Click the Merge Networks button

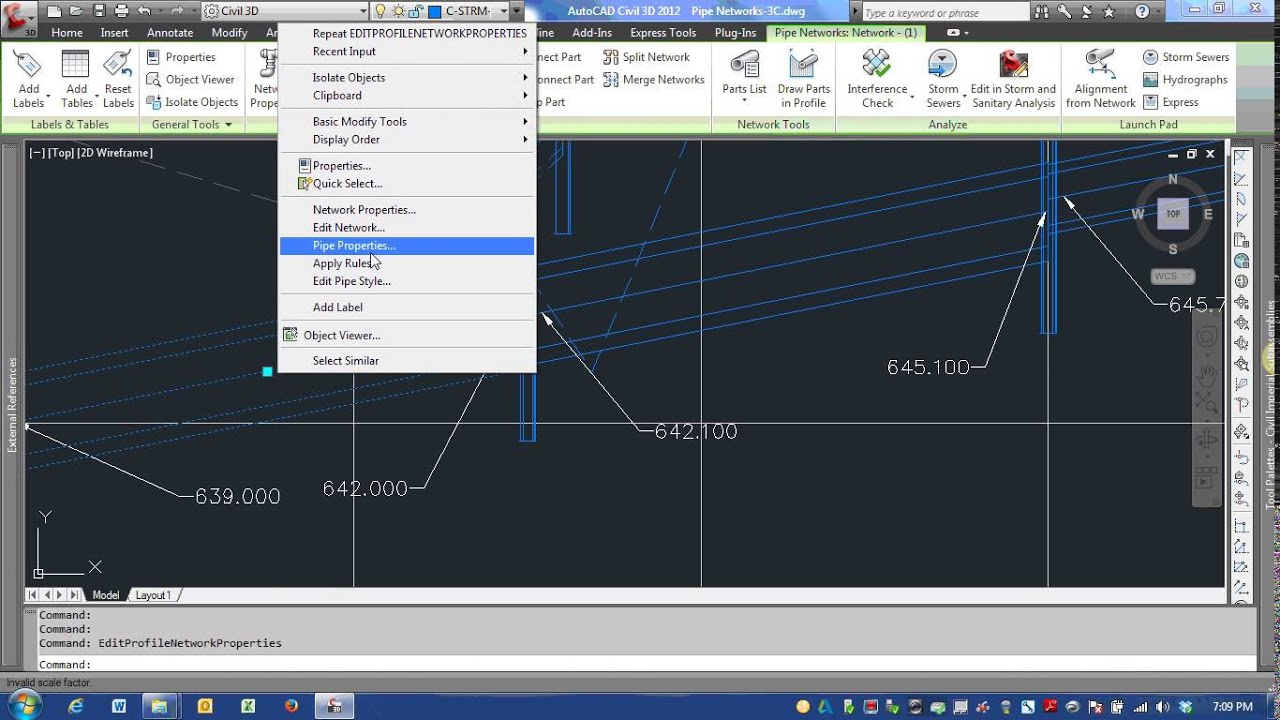pos(655,79)
